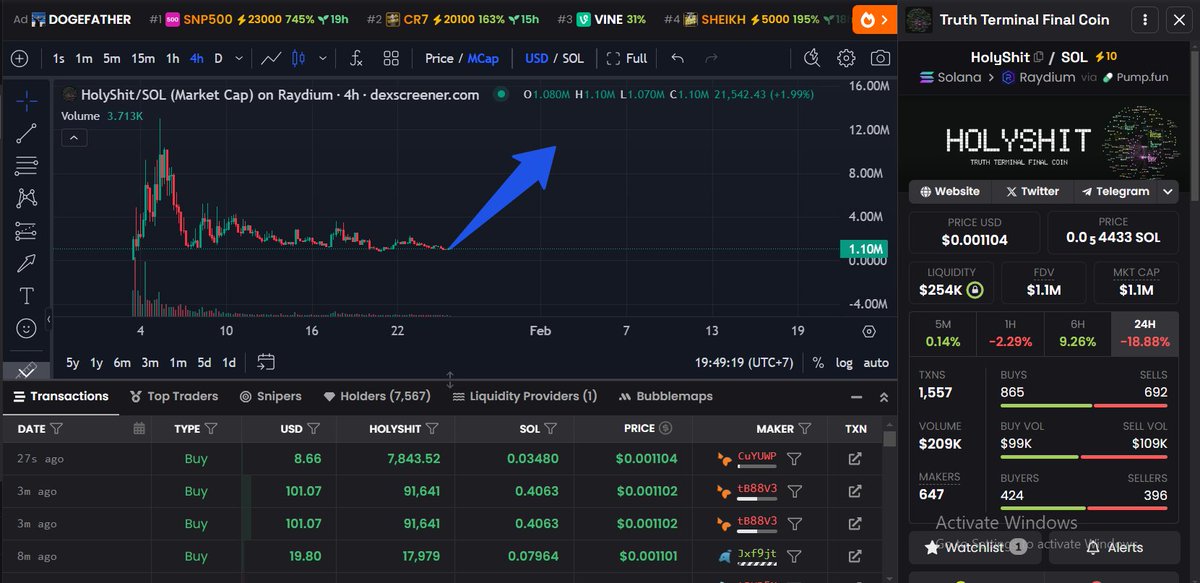The height and width of the screenshot is (583, 1200).
Task: Filter by maker CuYUWP
Action: coord(794,459)
